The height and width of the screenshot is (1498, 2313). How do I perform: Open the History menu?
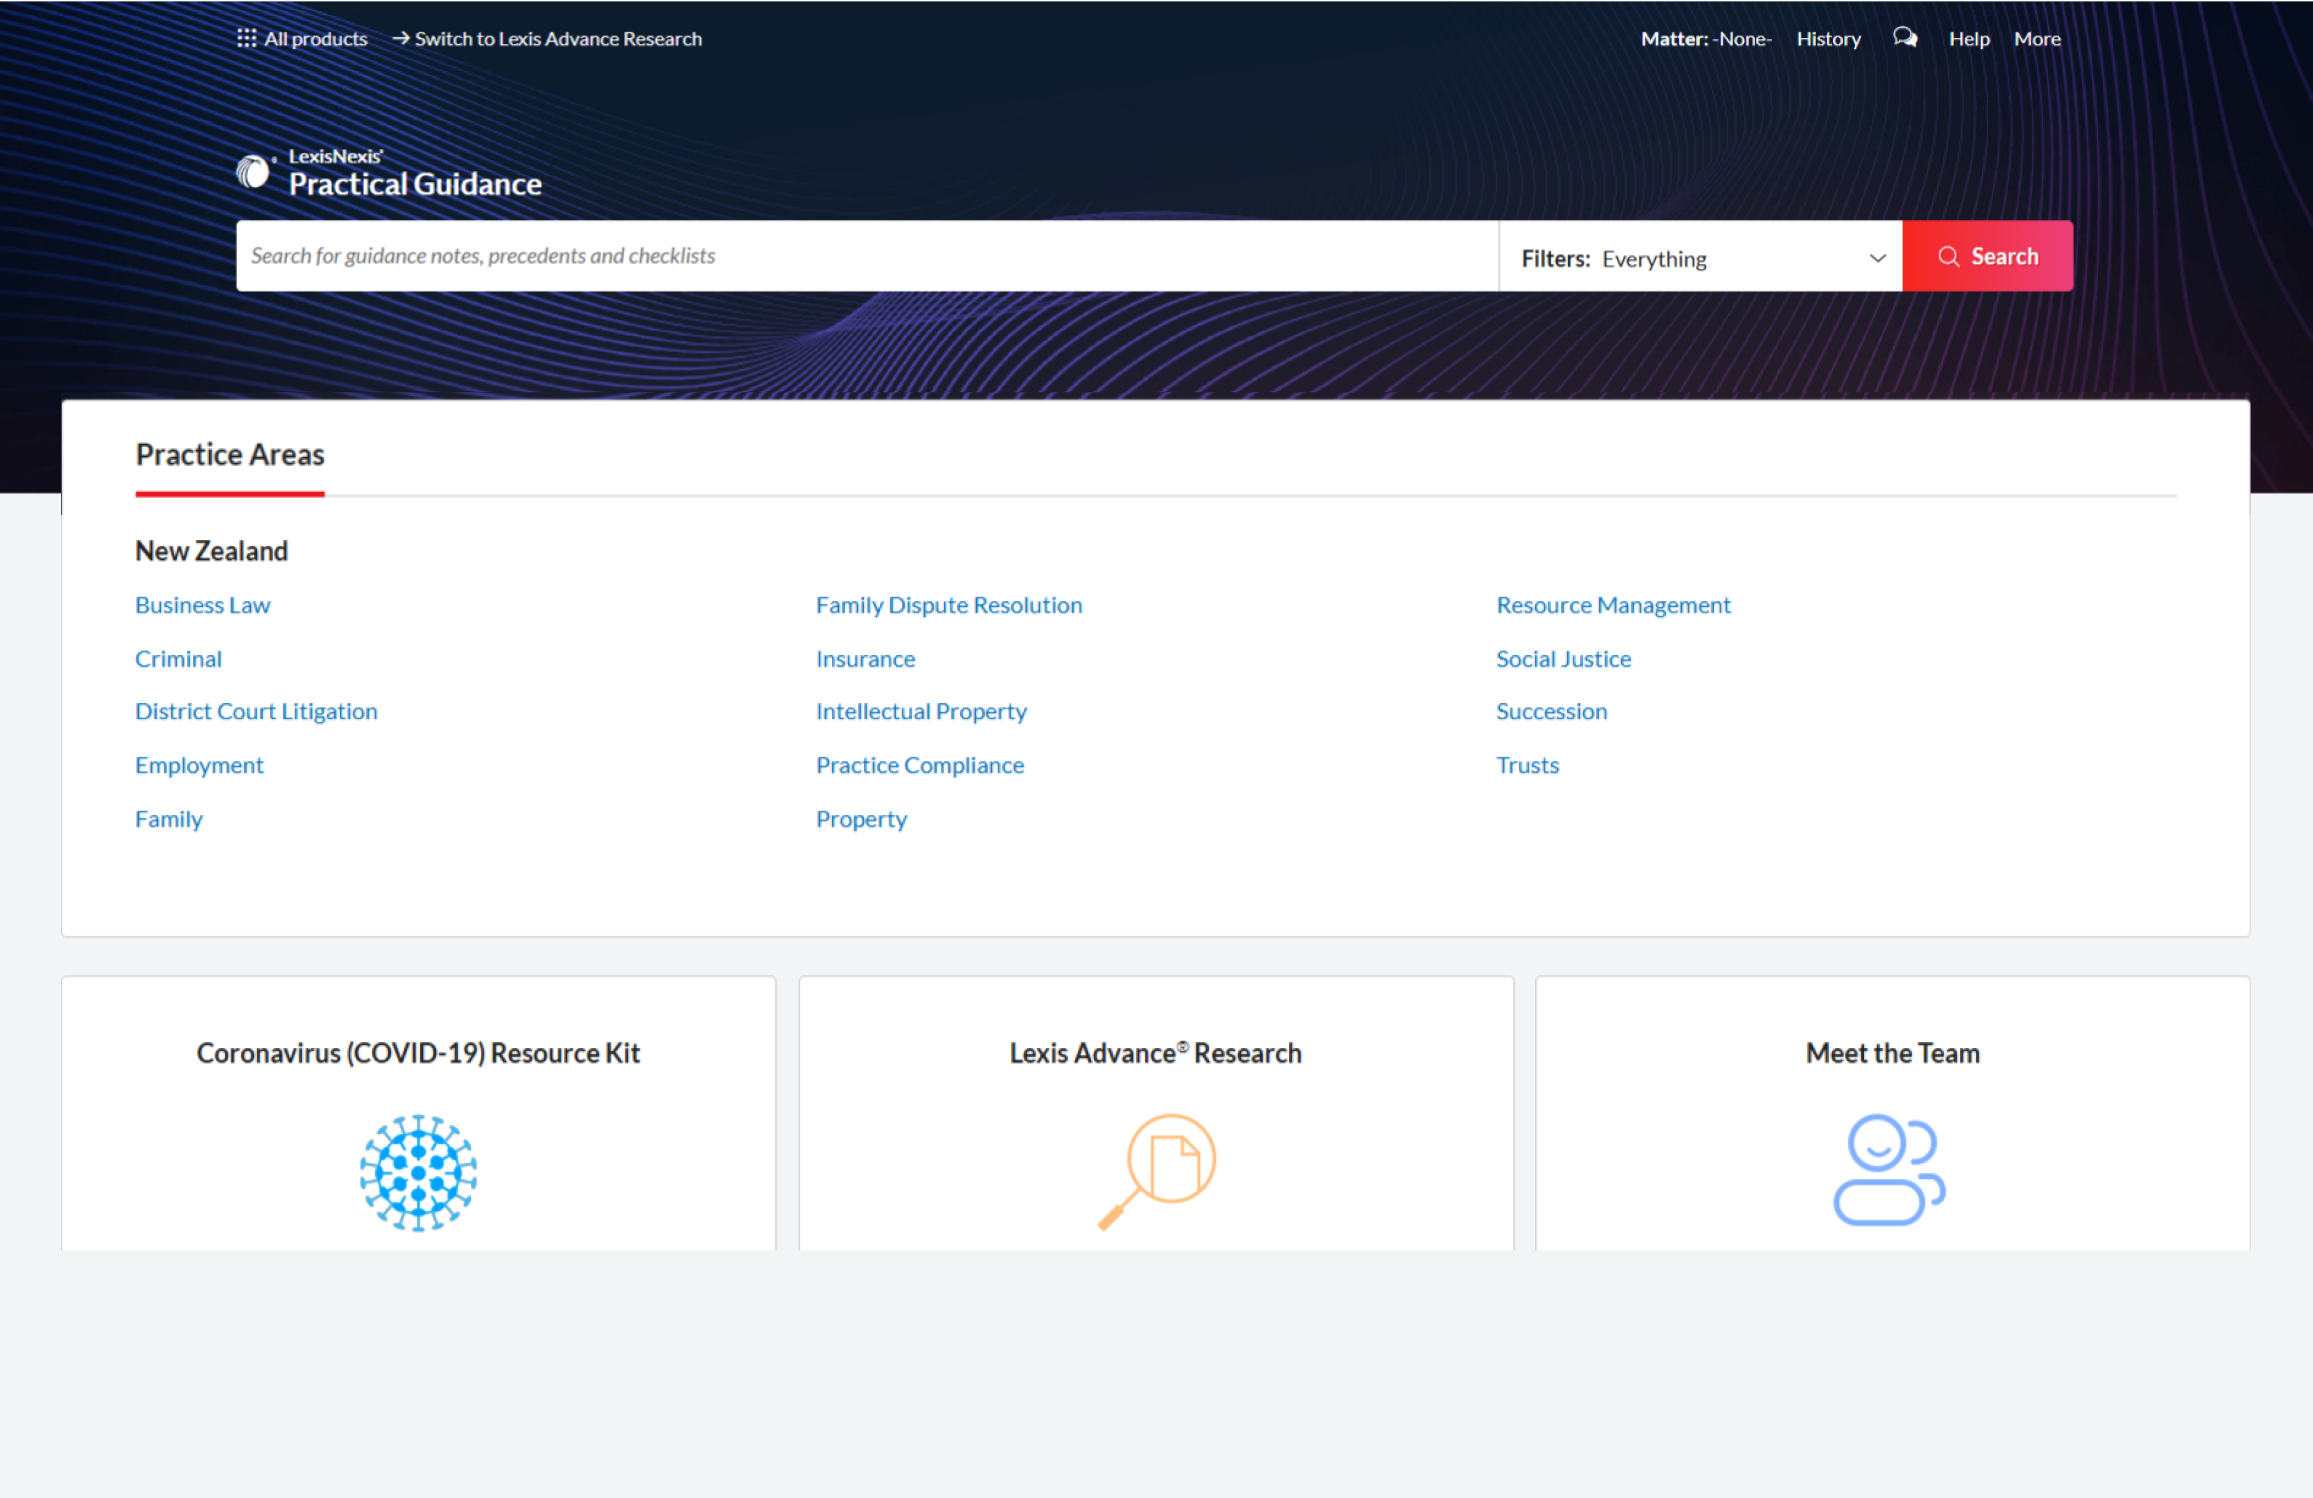click(x=1828, y=38)
